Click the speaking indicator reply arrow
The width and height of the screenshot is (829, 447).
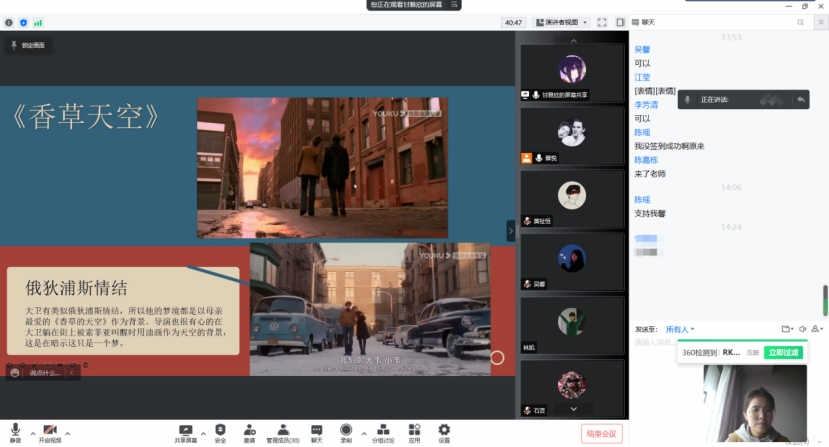point(801,99)
